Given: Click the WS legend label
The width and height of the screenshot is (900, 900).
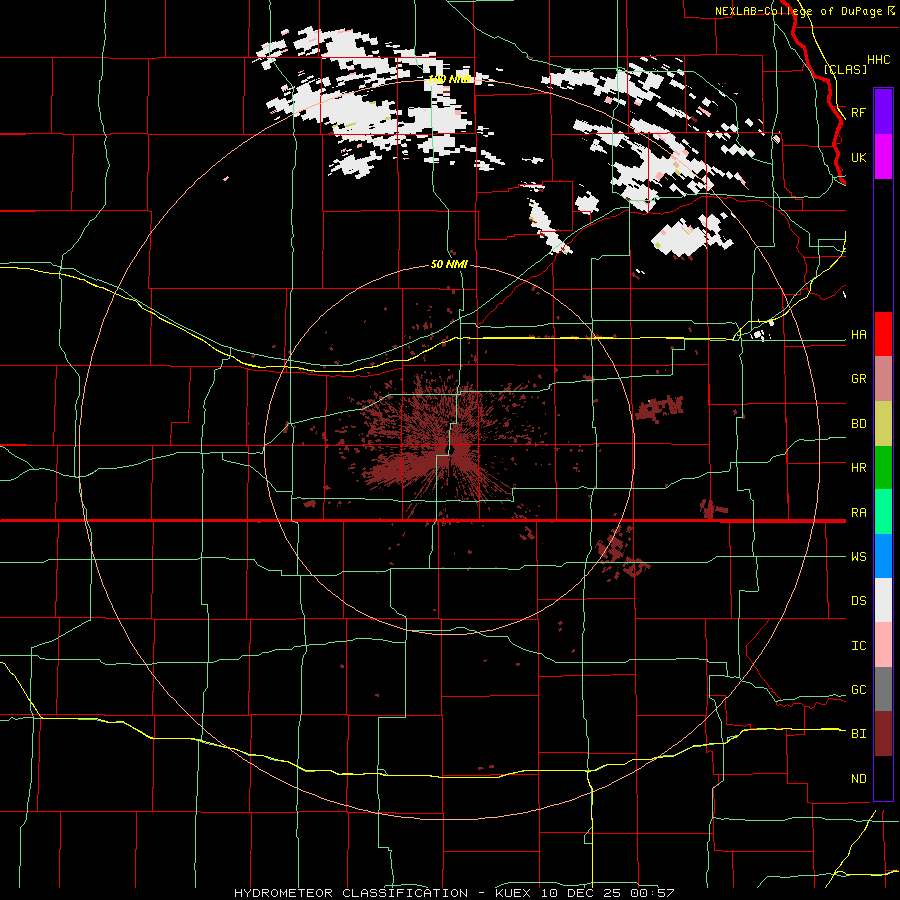Looking at the screenshot, I should click(x=859, y=556).
